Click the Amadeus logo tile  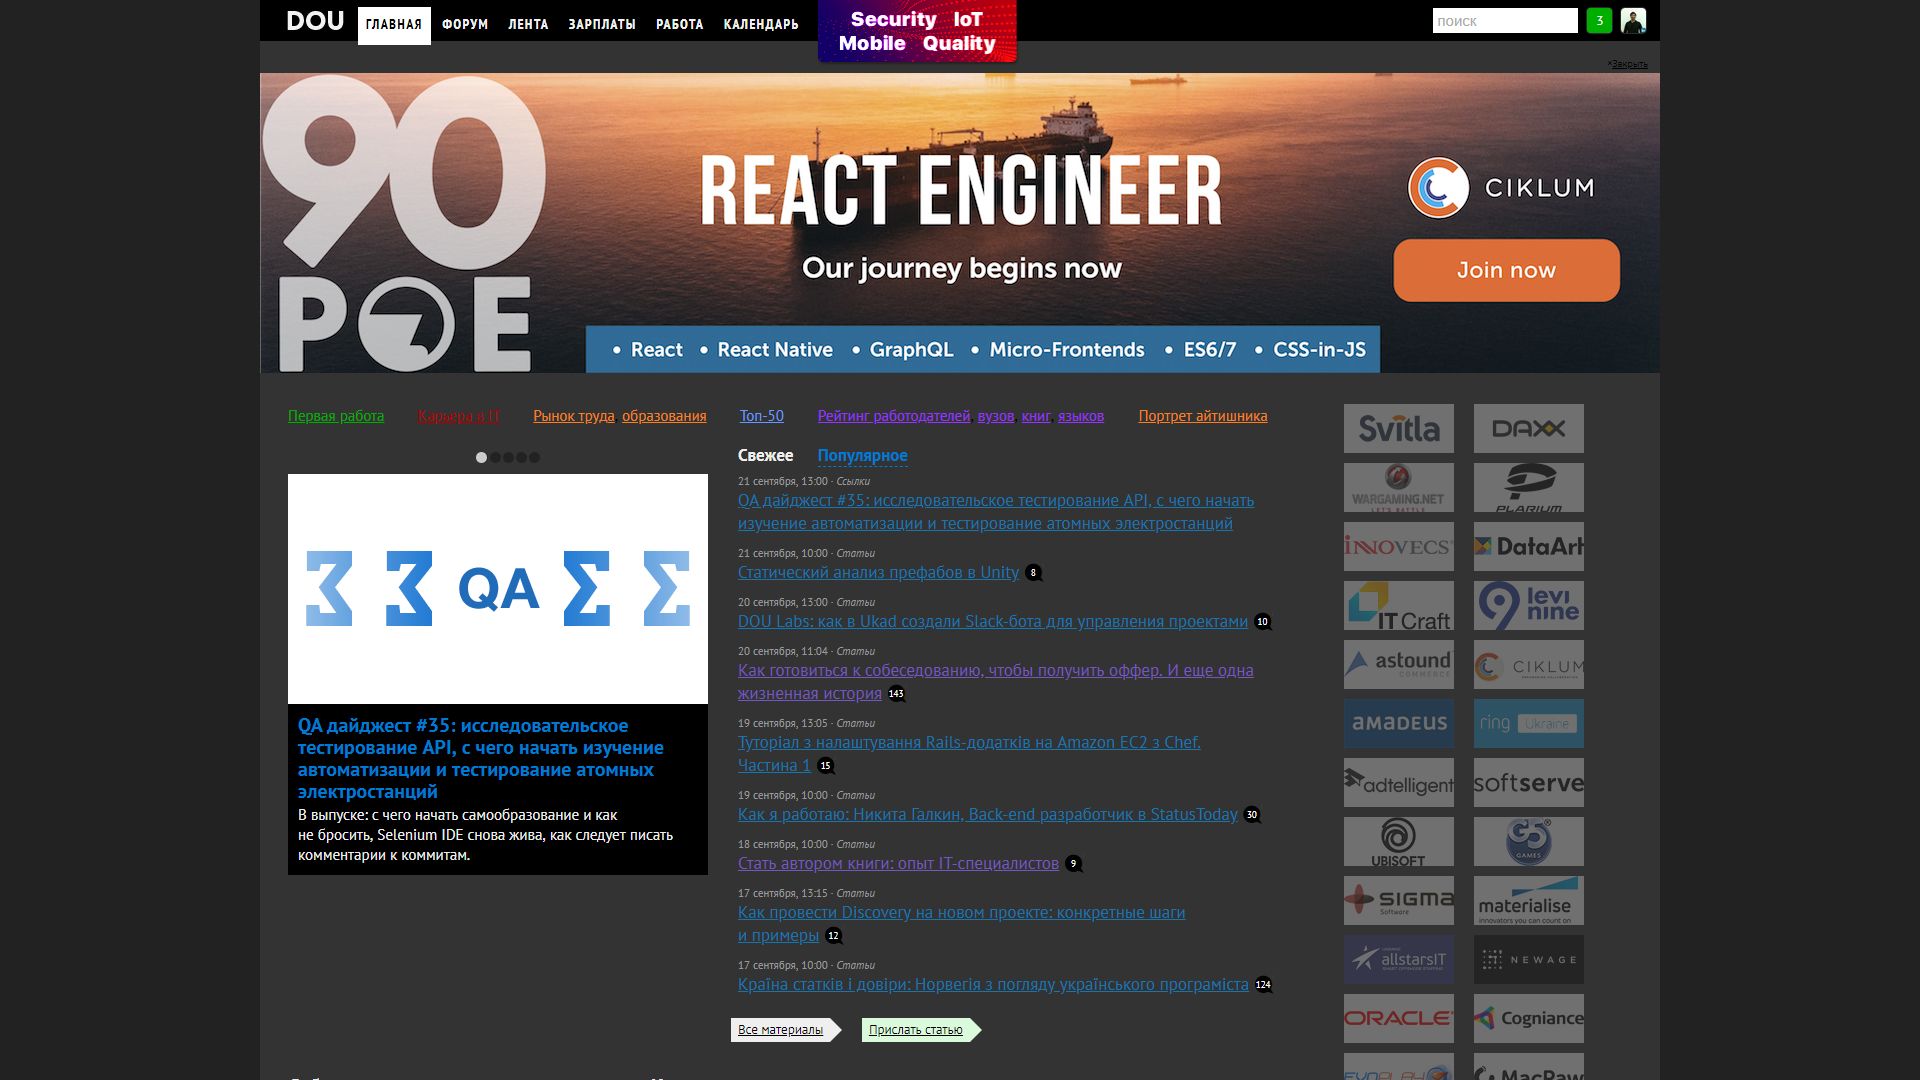[1398, 724]
